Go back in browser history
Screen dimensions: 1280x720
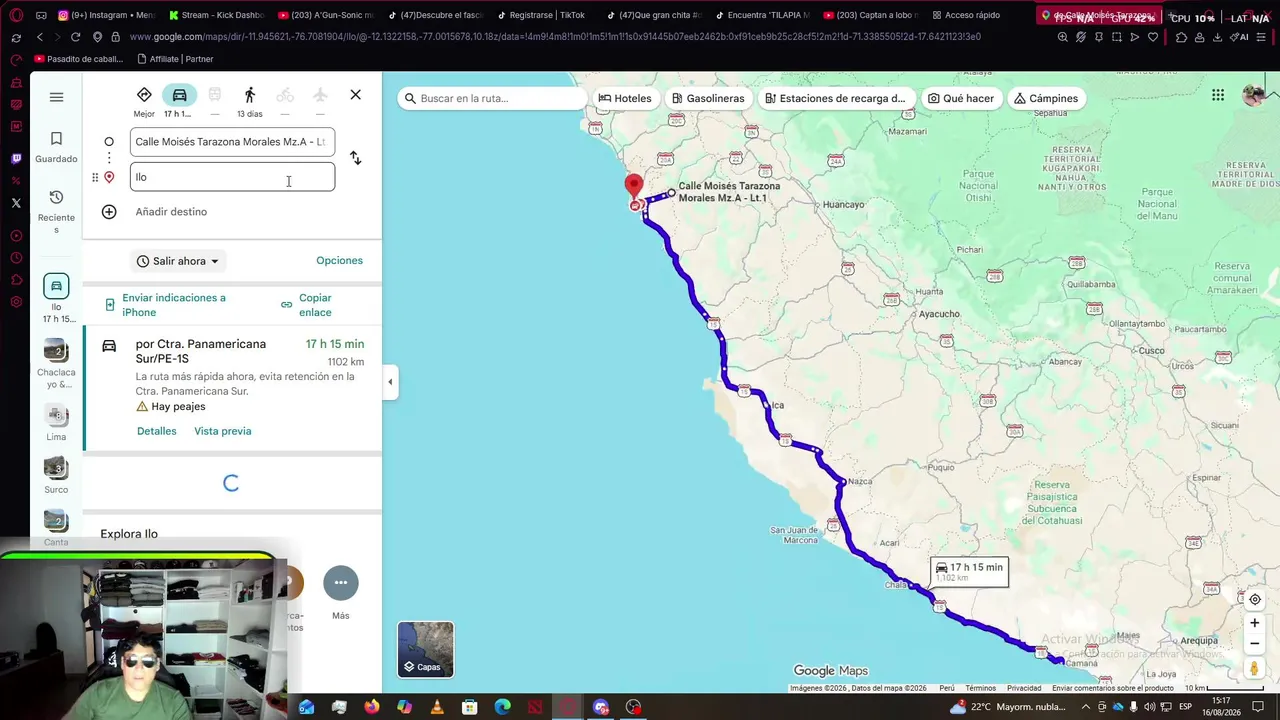[39, 37]
